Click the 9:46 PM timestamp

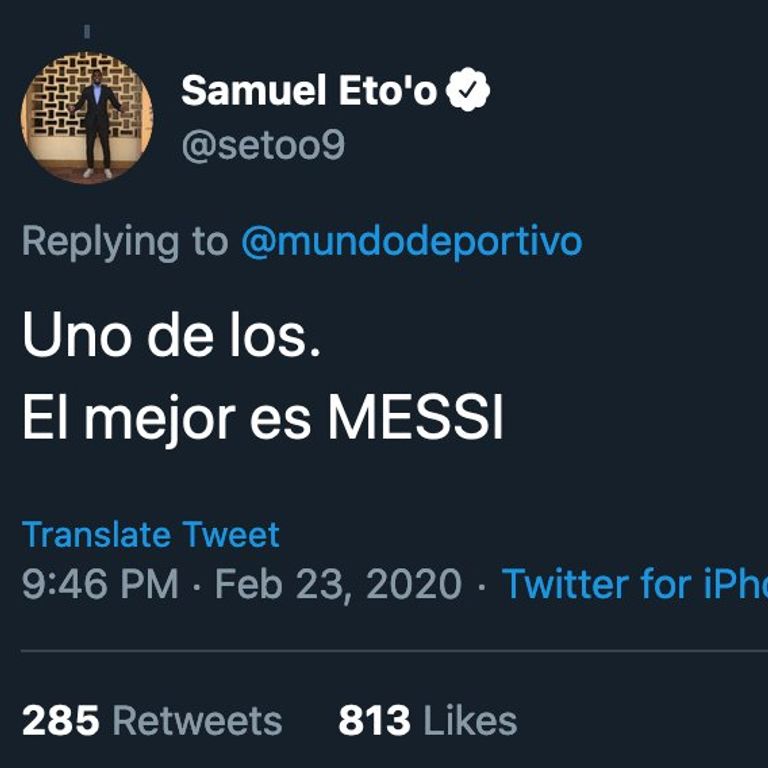100,583
